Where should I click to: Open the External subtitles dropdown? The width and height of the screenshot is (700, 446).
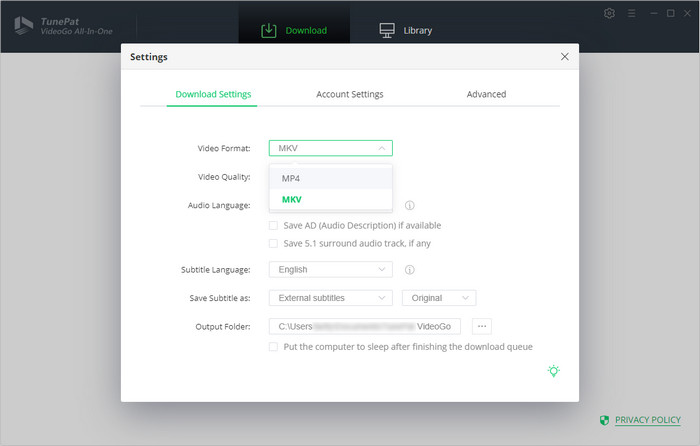point(330,298)
